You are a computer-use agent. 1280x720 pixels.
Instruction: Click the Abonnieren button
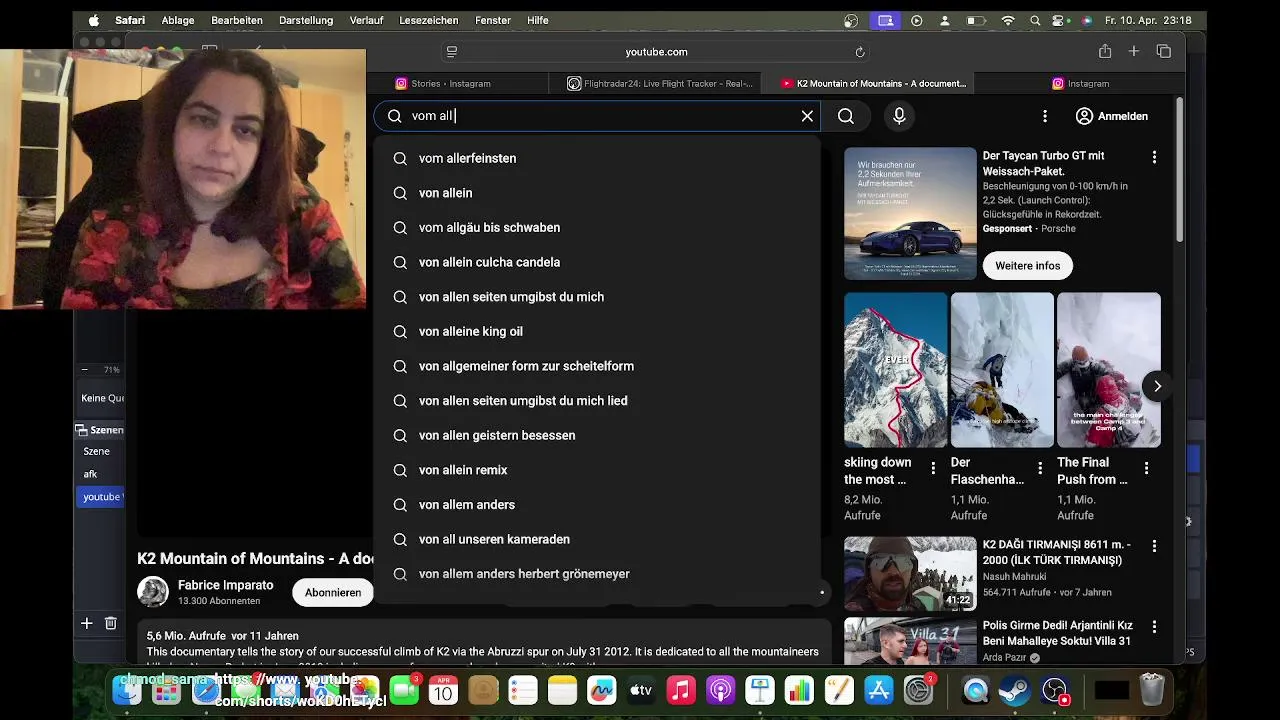click(333, 592)
